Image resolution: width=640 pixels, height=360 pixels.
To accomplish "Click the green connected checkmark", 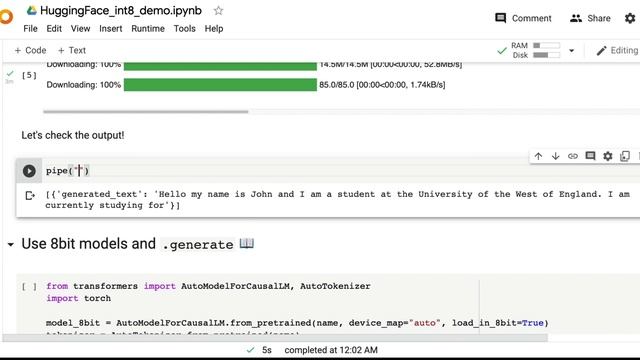I will click(502, 51).
